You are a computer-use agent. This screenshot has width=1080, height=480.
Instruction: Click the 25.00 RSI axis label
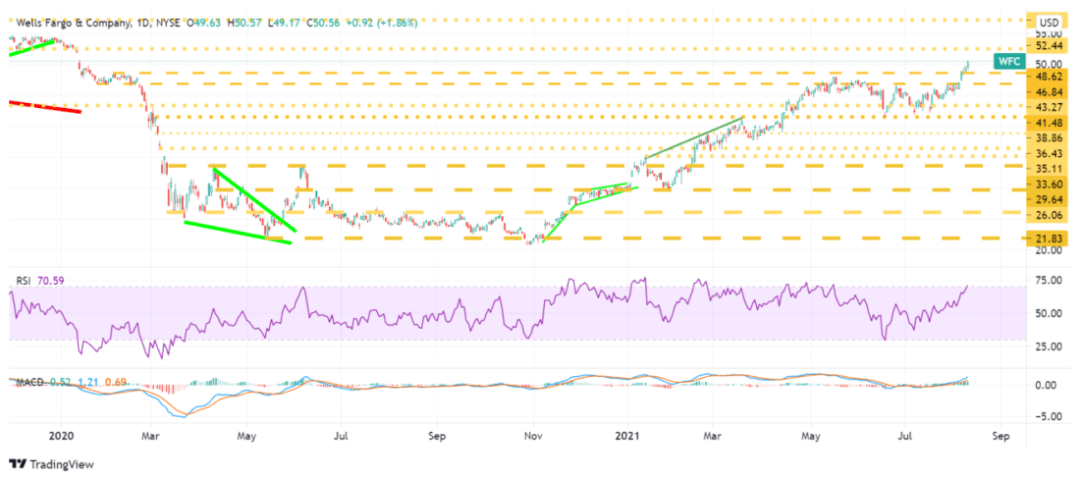pyautogui.click(x=1050, y=346)
